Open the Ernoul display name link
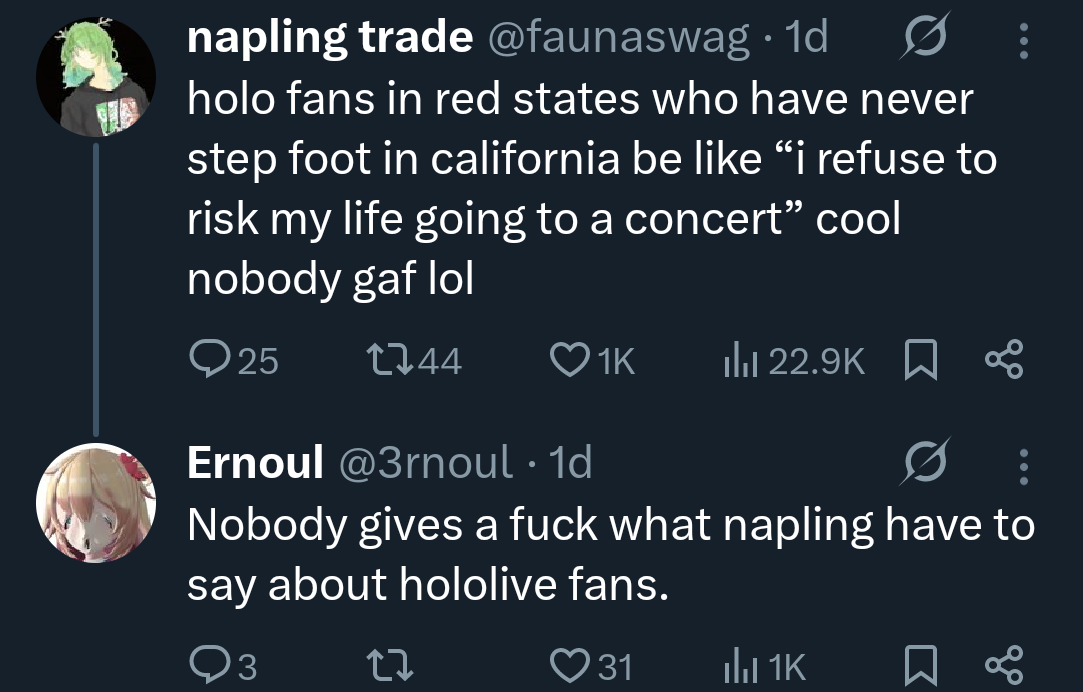This screenshot has width=1083, height=692. (255, 463)
